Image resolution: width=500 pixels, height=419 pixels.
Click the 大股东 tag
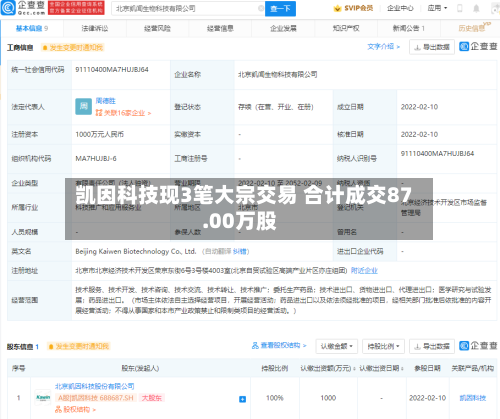152,398
